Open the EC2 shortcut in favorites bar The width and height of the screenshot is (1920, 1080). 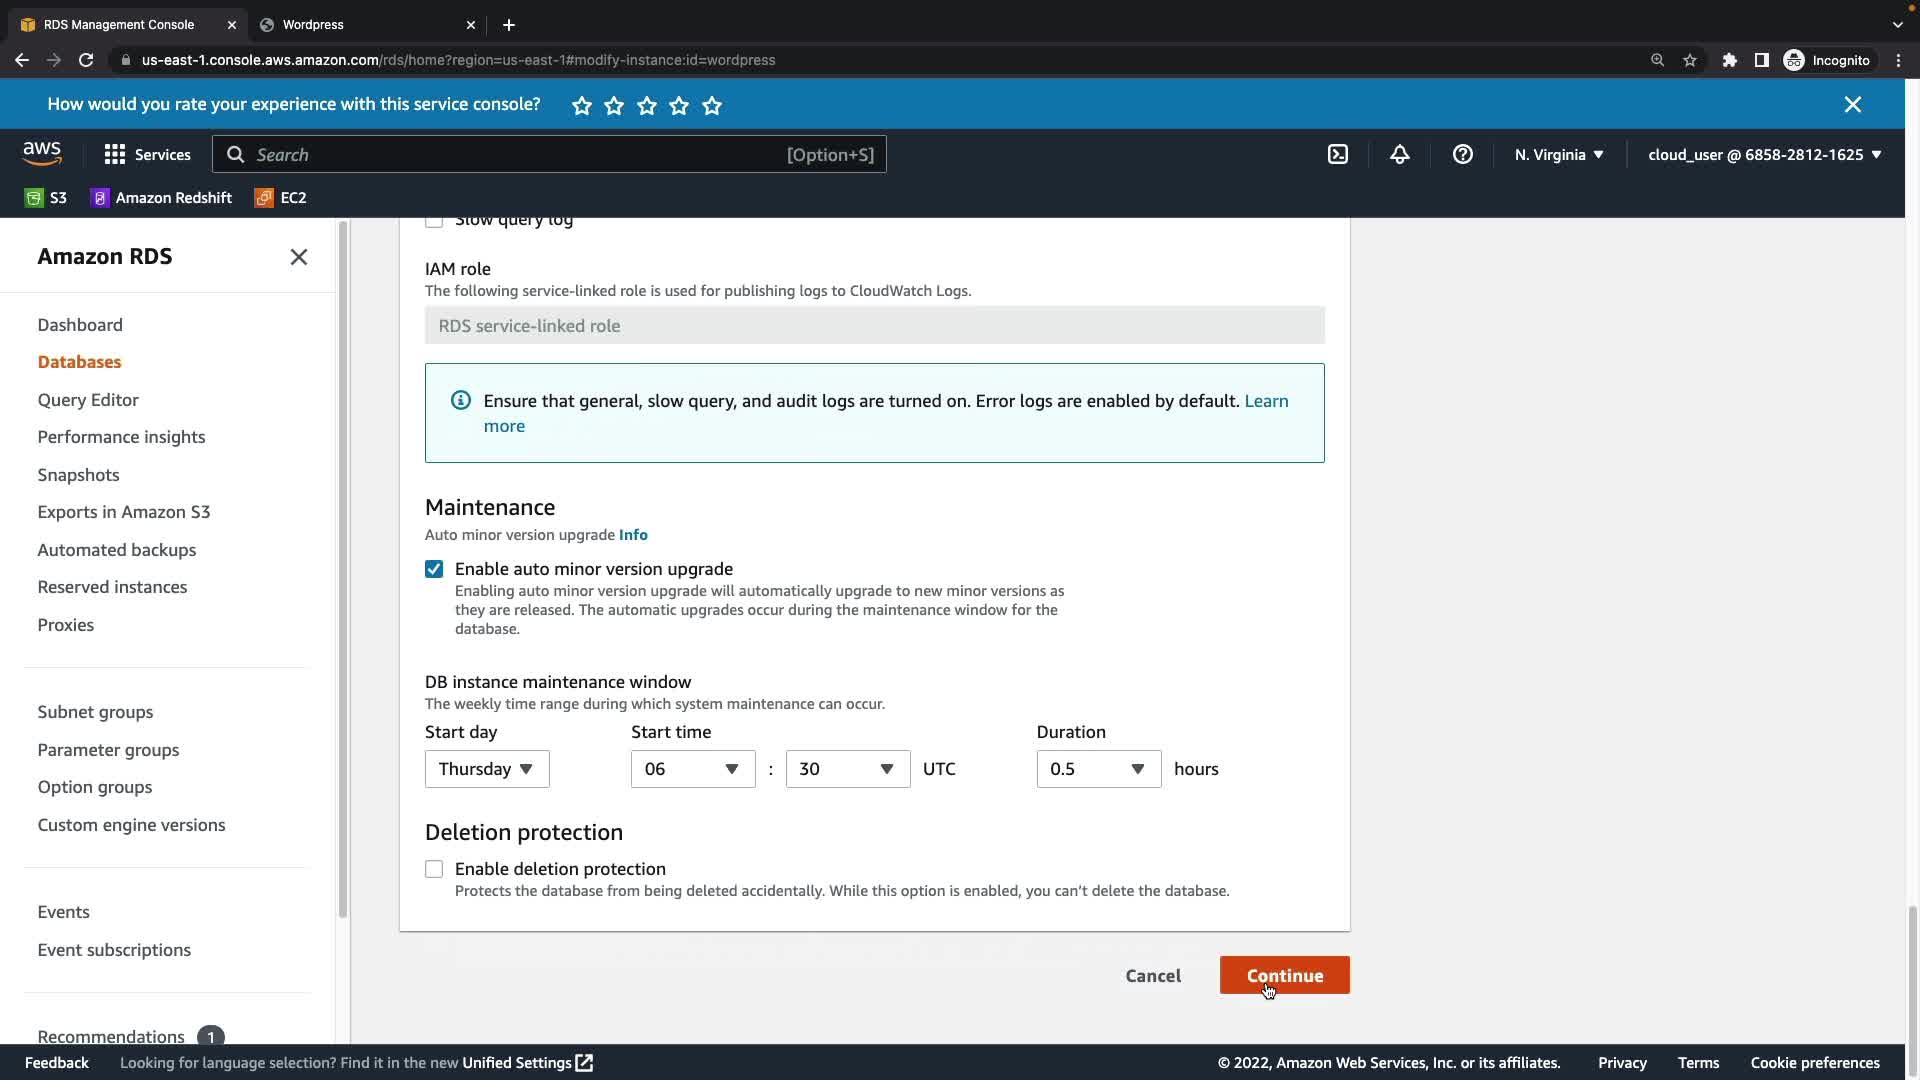pos(281,198)
